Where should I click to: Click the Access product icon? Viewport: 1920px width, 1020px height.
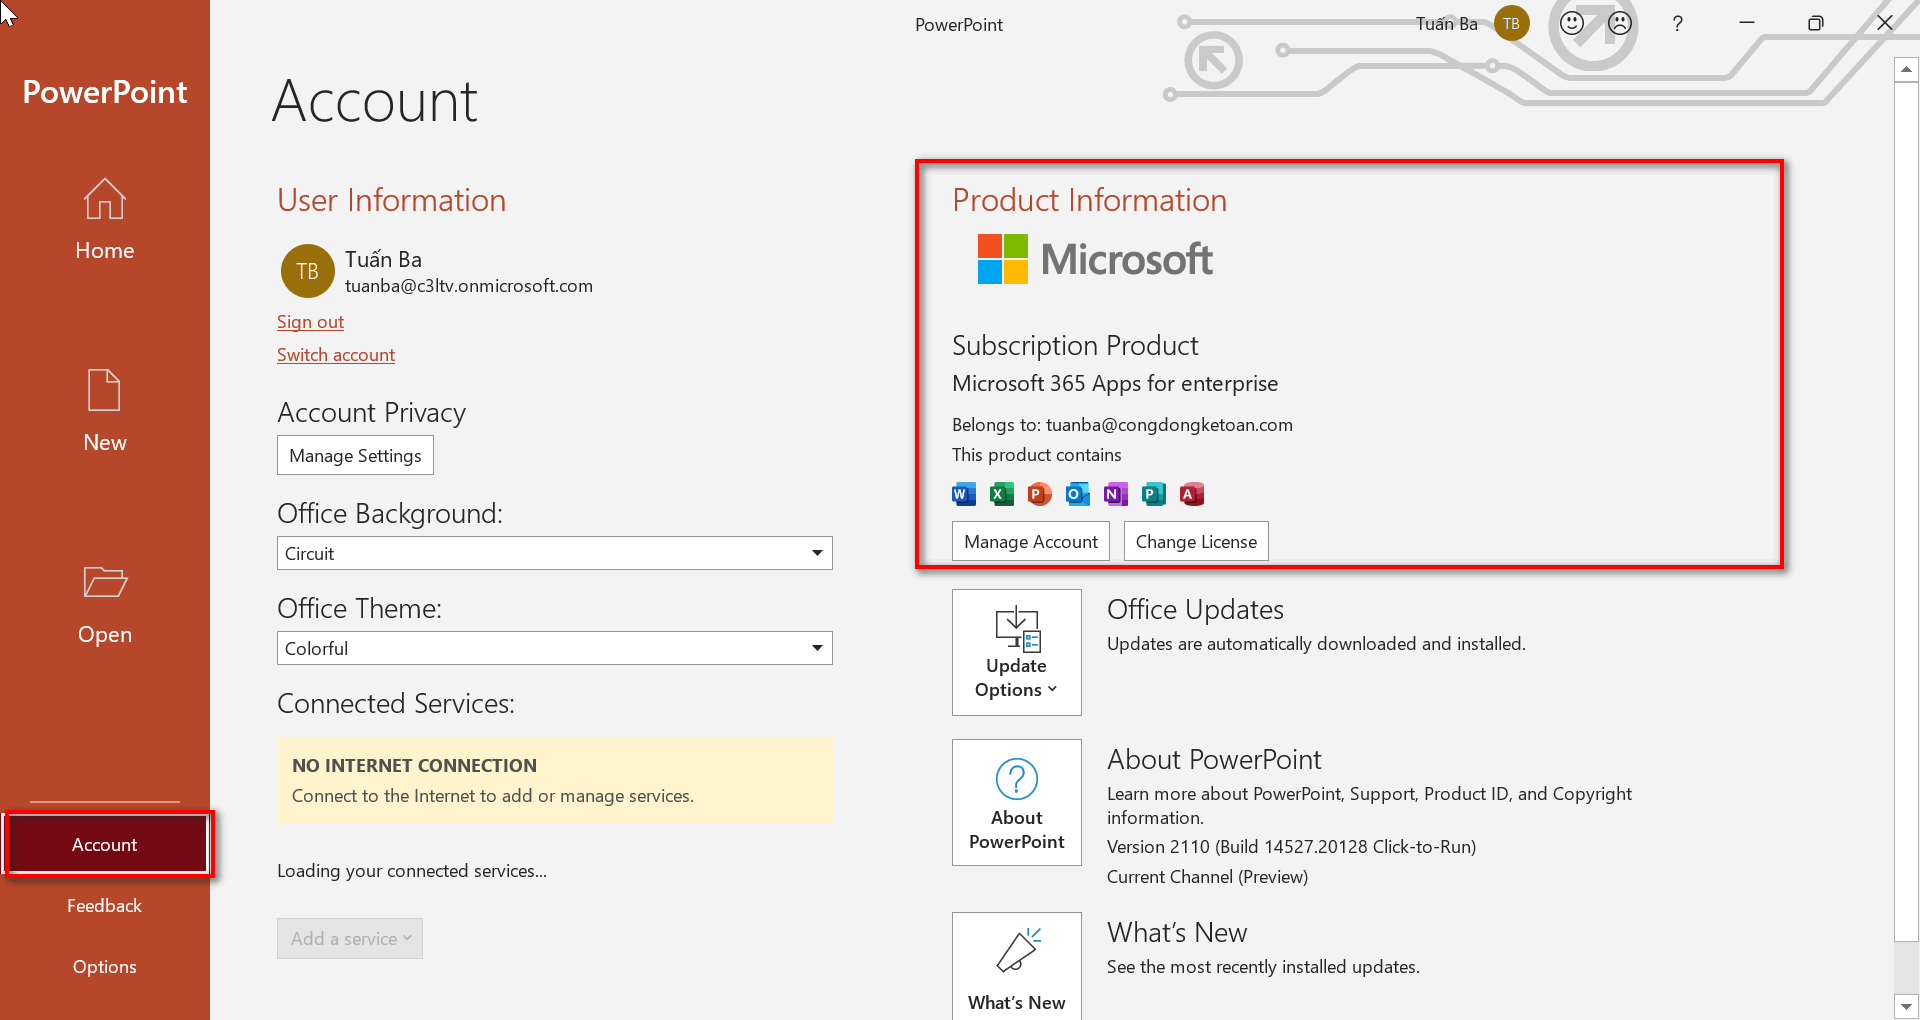pos(1192,494)
